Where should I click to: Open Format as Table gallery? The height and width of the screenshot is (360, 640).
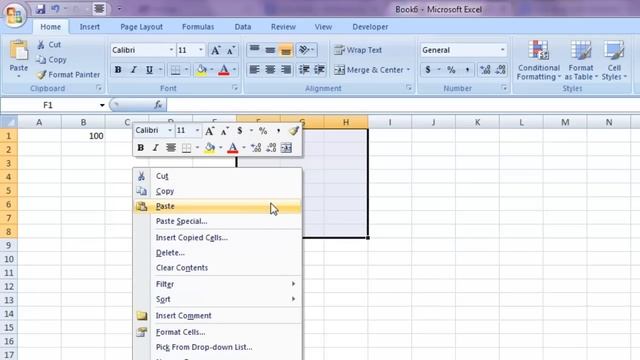click(x=581, y=60)
